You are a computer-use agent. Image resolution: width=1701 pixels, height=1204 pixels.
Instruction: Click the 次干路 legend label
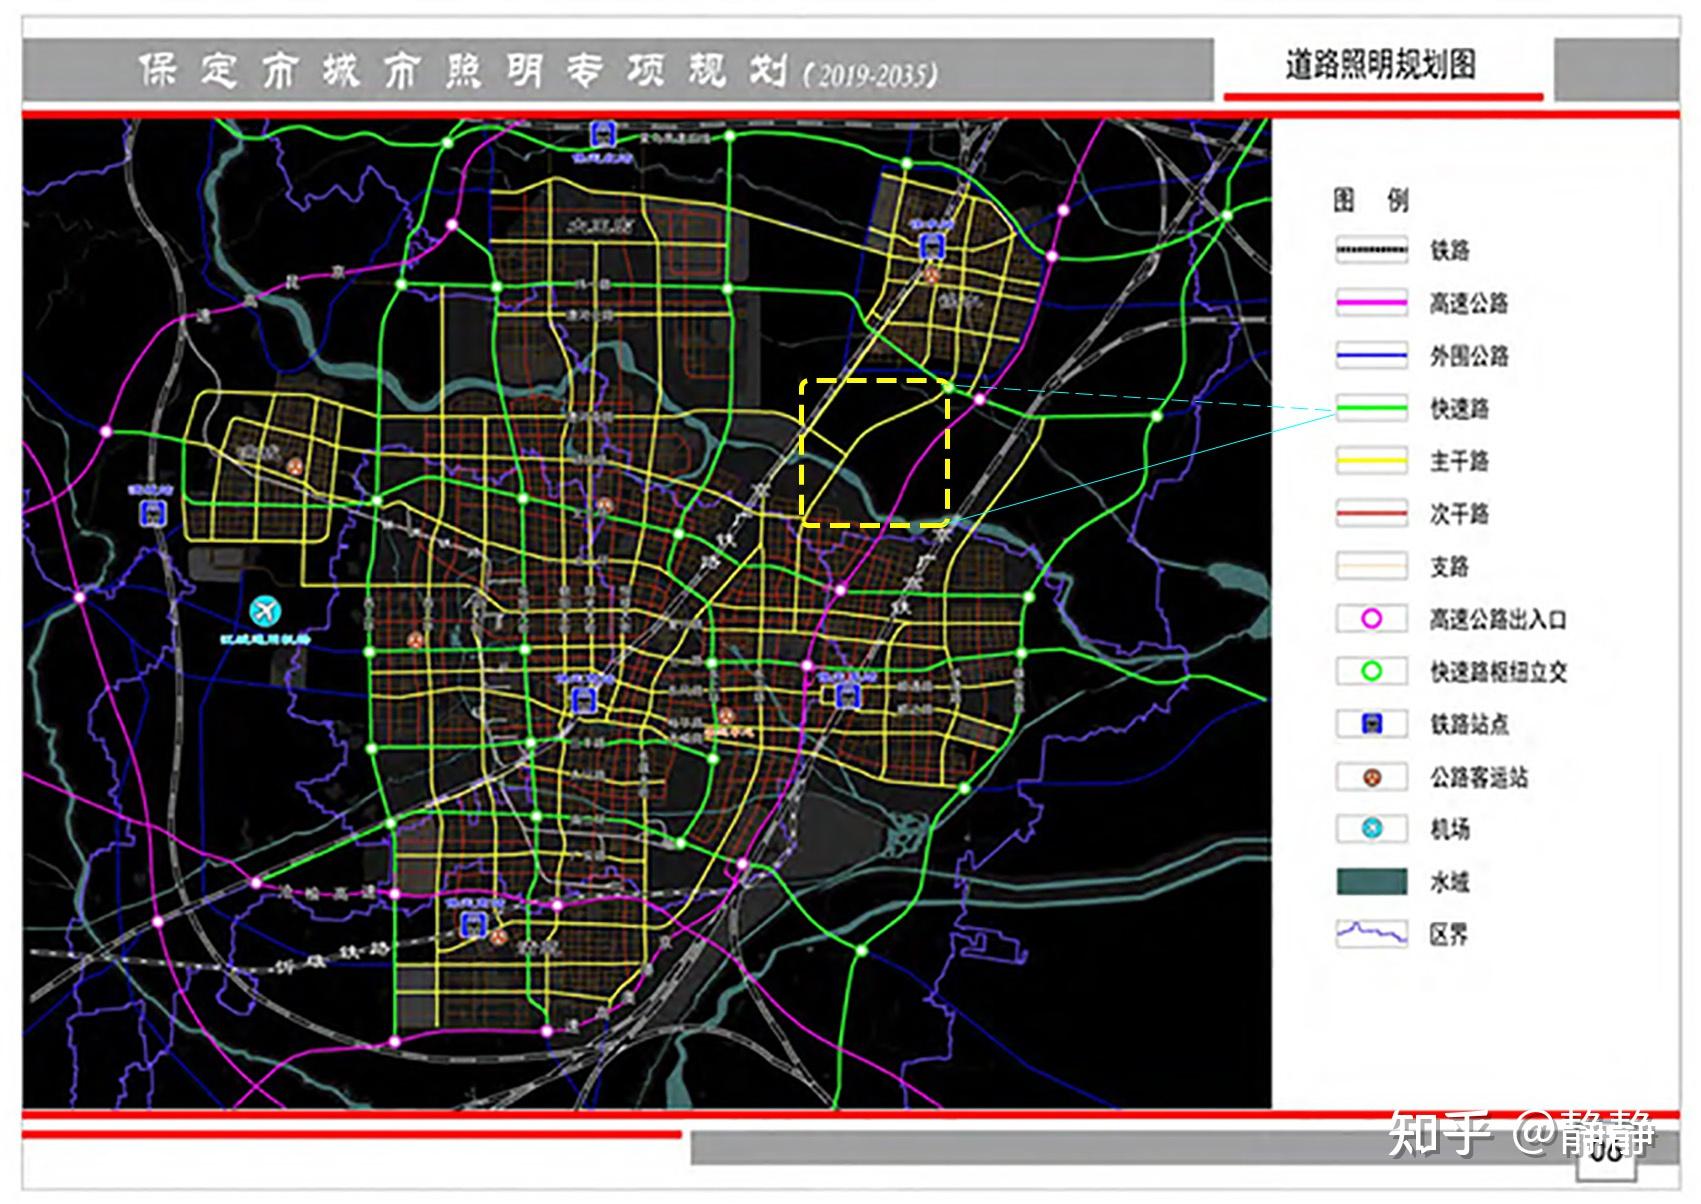[x=1459, y=514]
